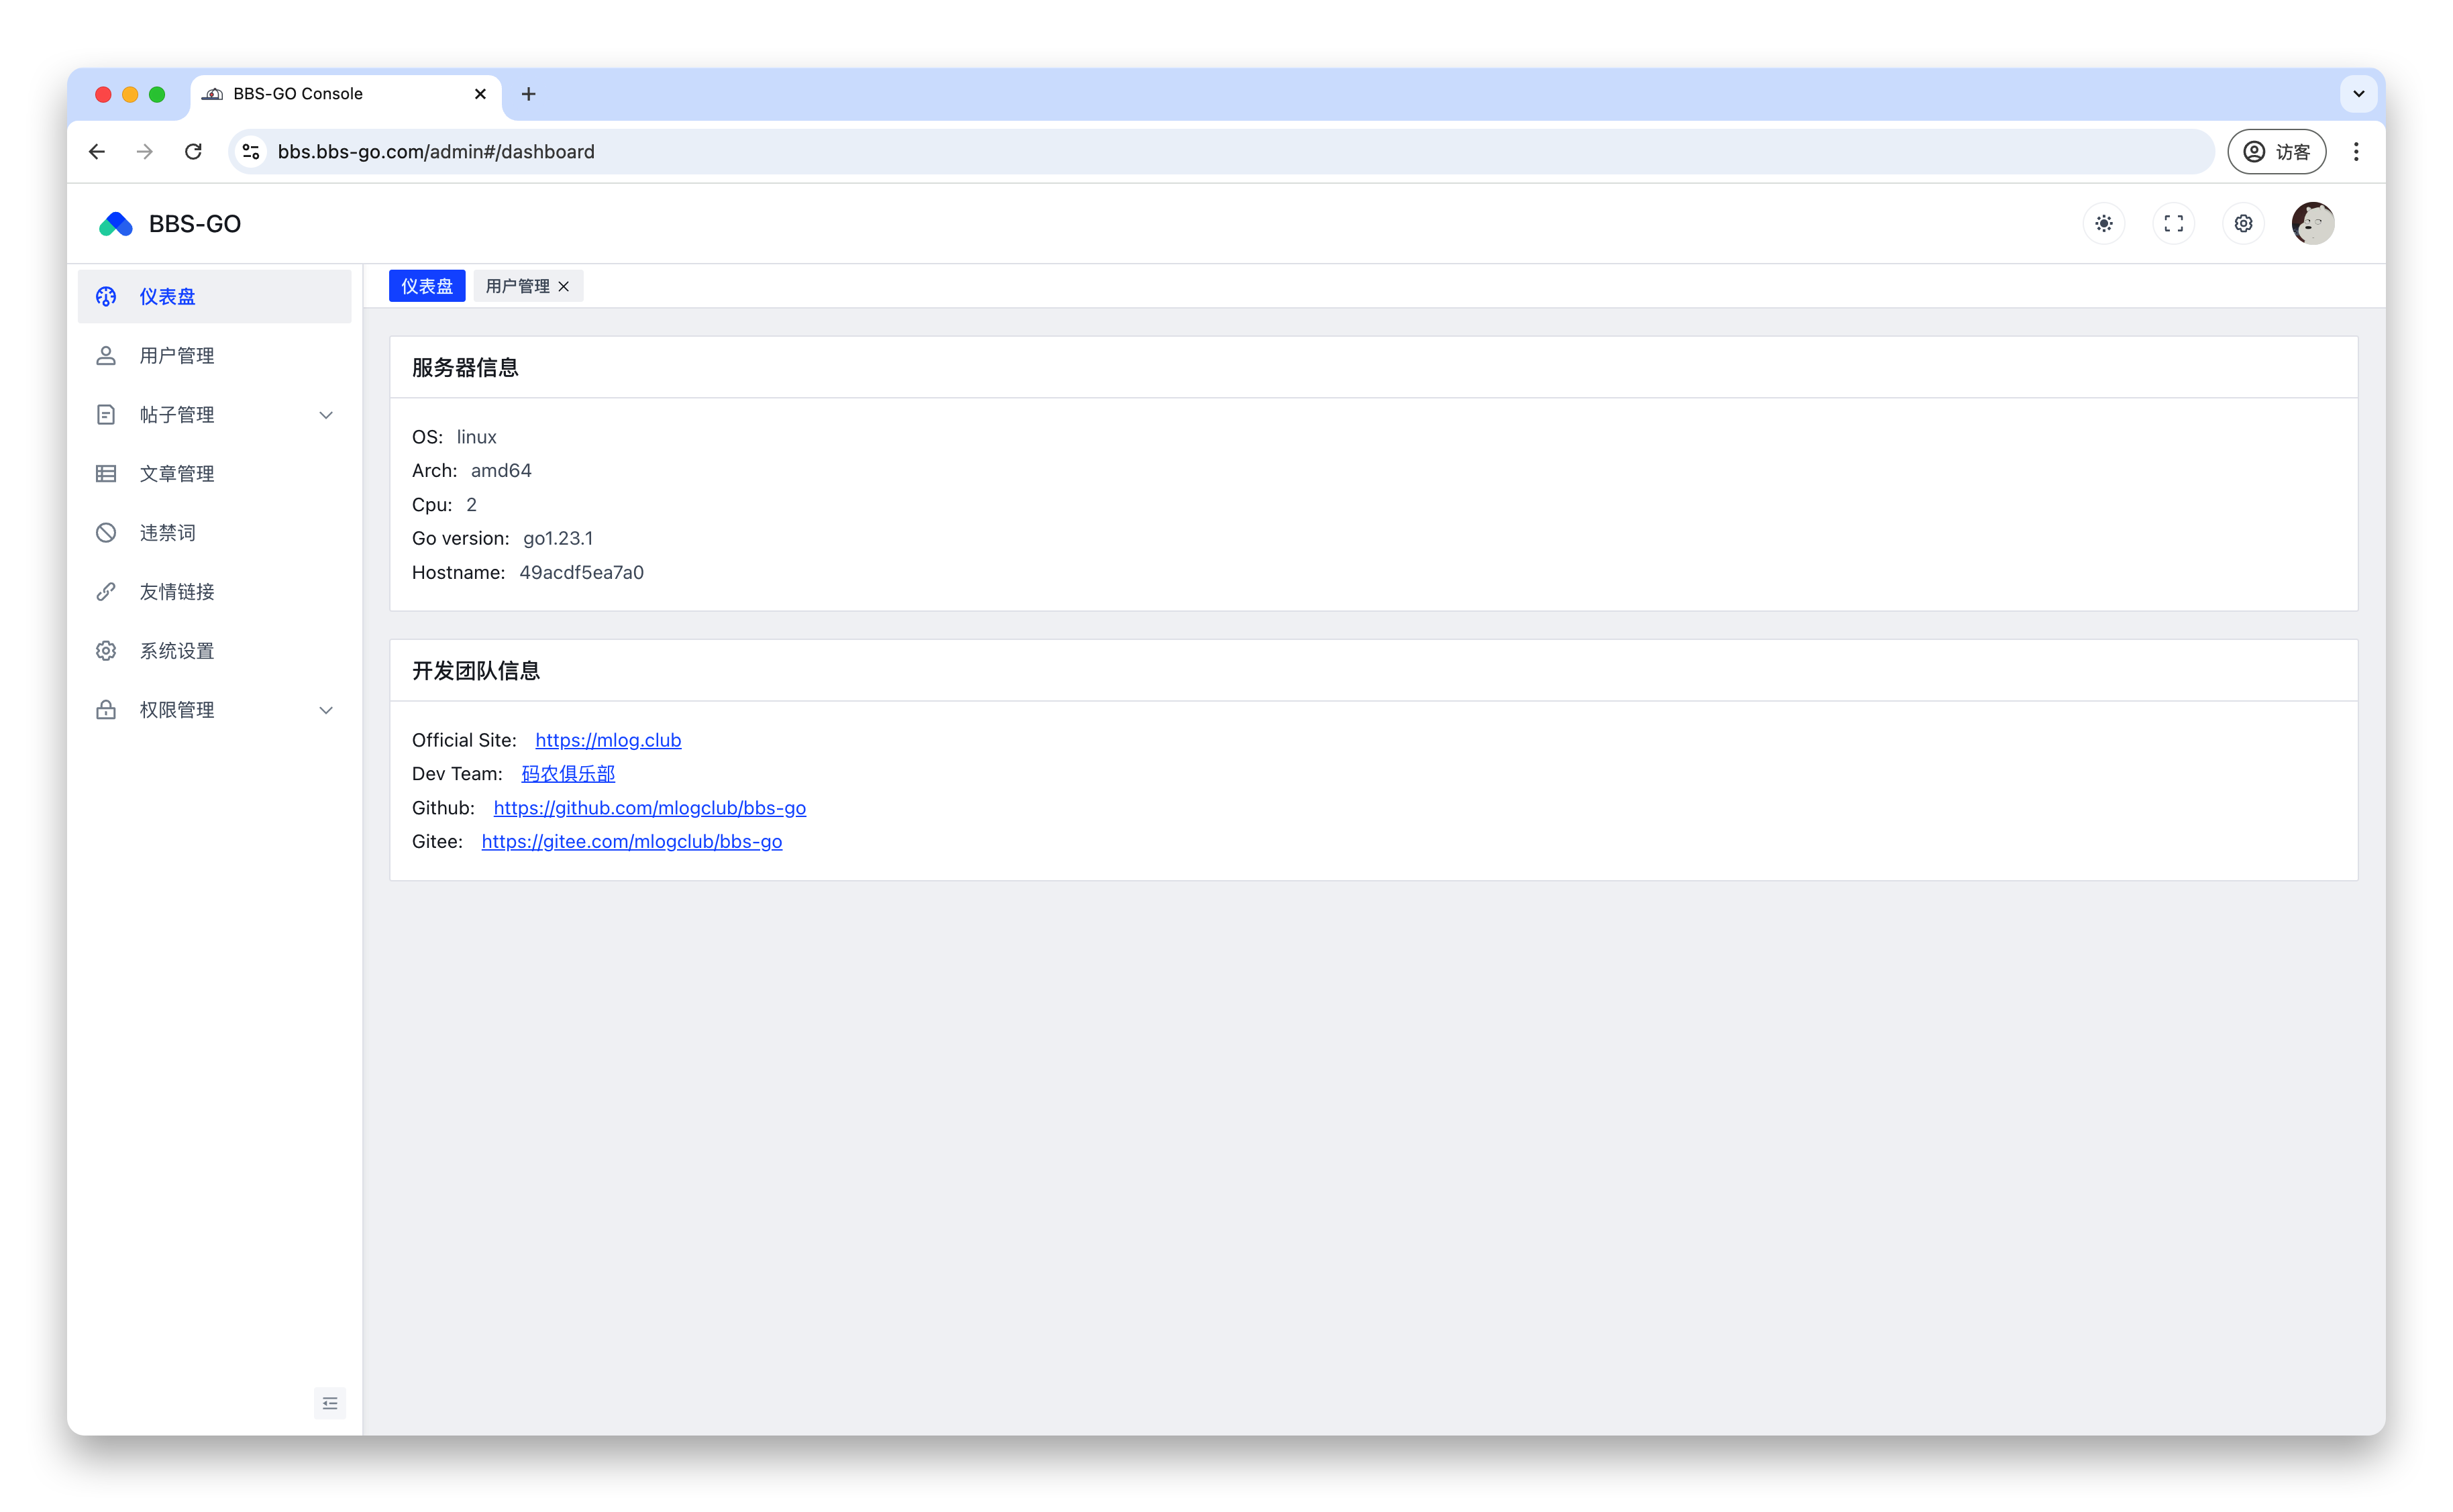Open the user avatar menu
Screen dimensions: 2453x1512
(2313, 223)
